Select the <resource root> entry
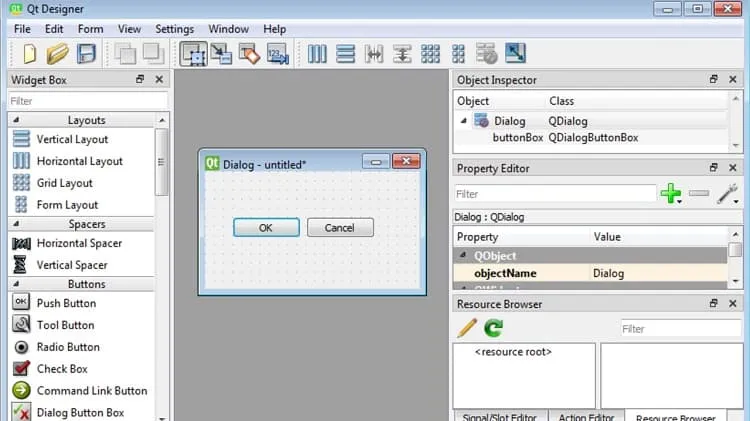This screenshot has height=421, width=750. tap(513, 352)
